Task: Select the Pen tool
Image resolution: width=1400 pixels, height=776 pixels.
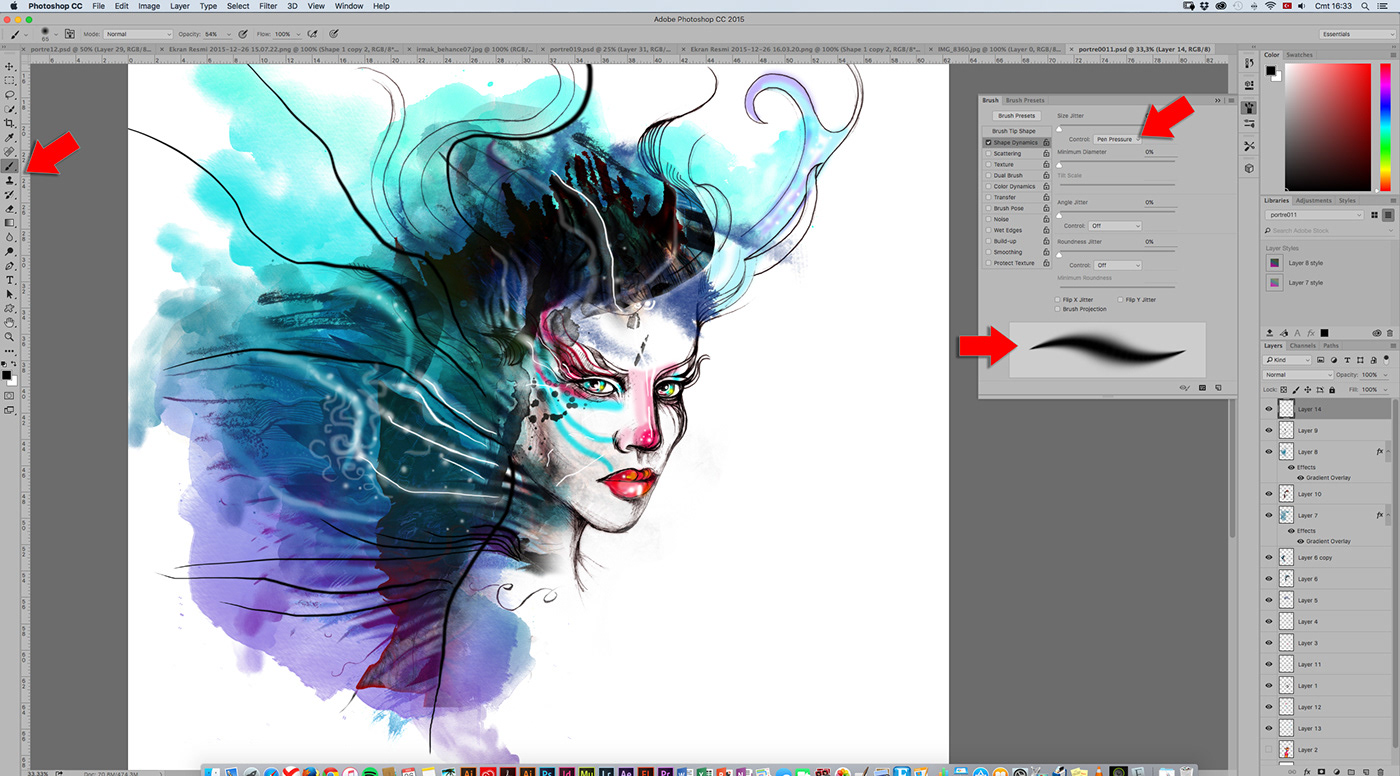Action: (10, 265)
